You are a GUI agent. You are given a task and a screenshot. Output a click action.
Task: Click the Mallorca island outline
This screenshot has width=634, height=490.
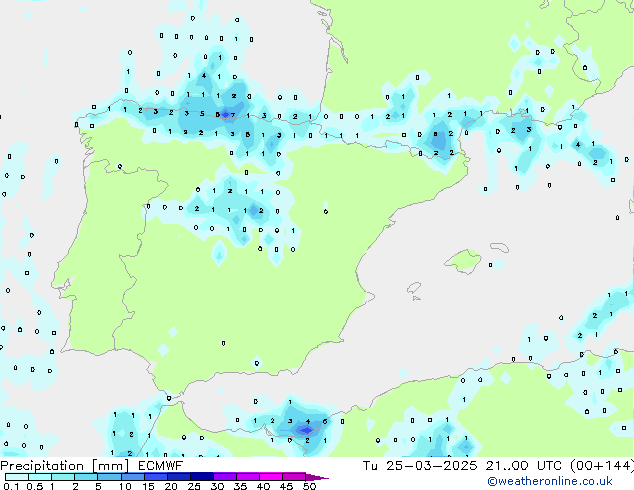[463, 261]
